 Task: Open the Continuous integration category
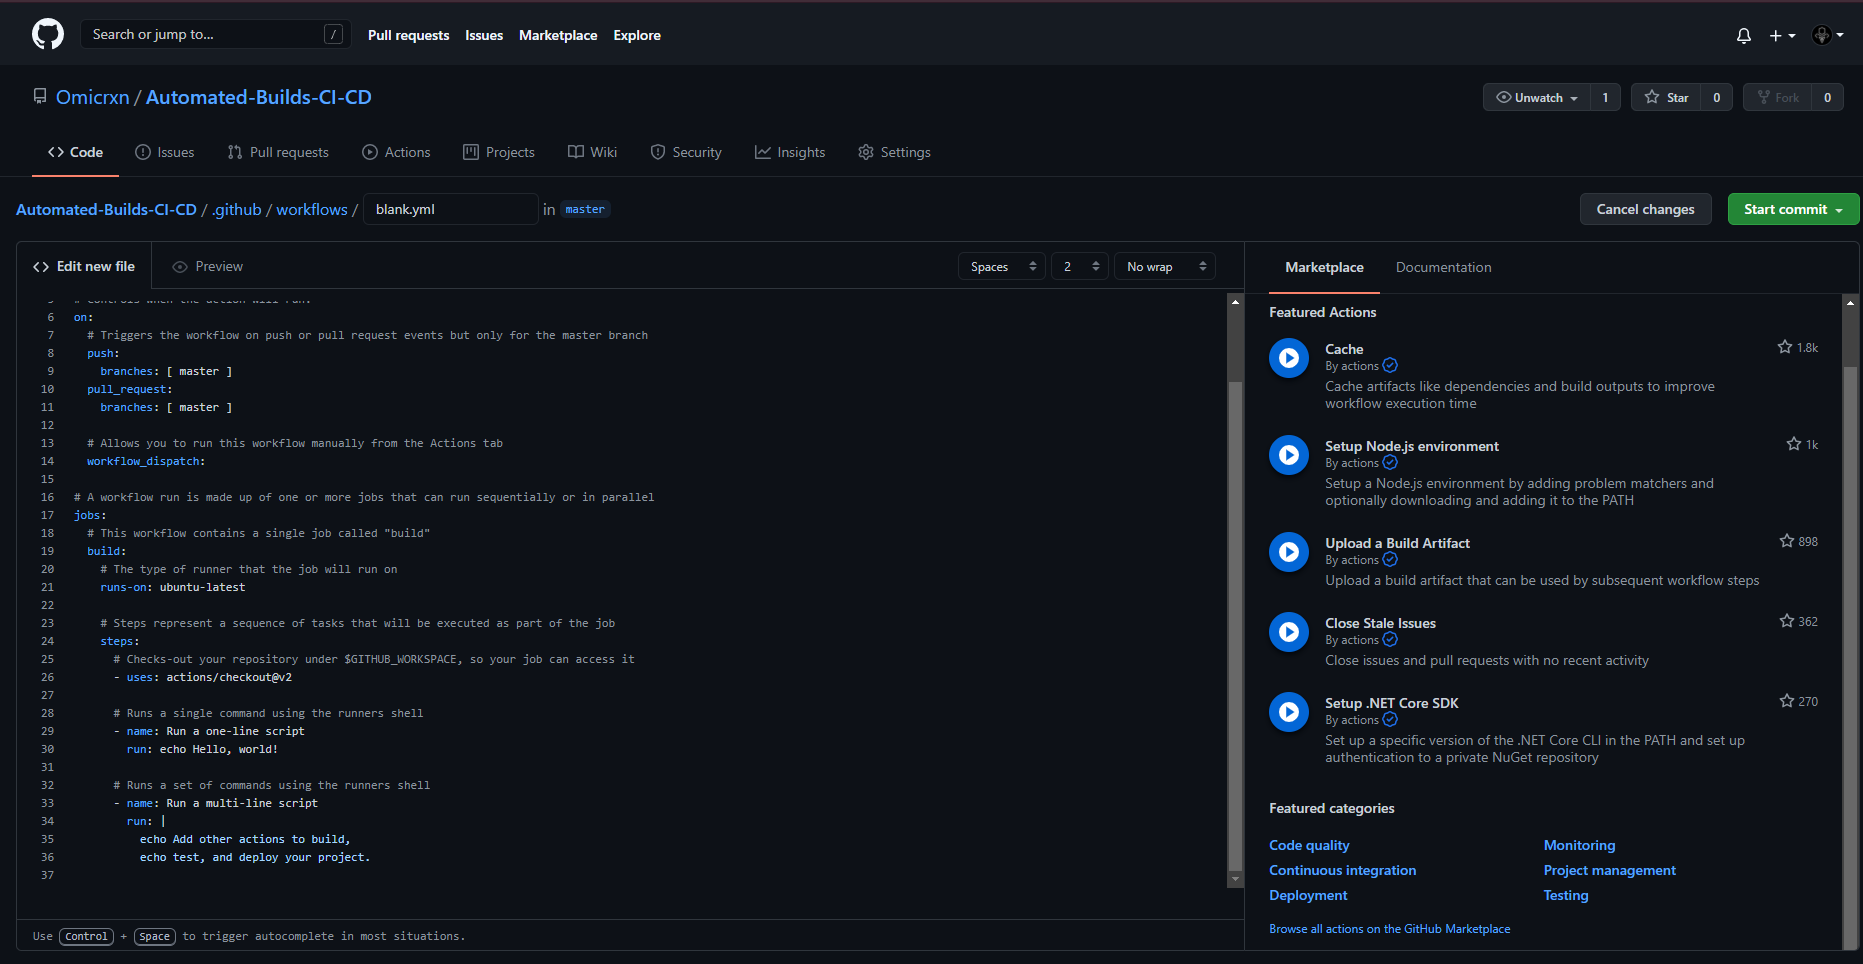pos(1342,870)
